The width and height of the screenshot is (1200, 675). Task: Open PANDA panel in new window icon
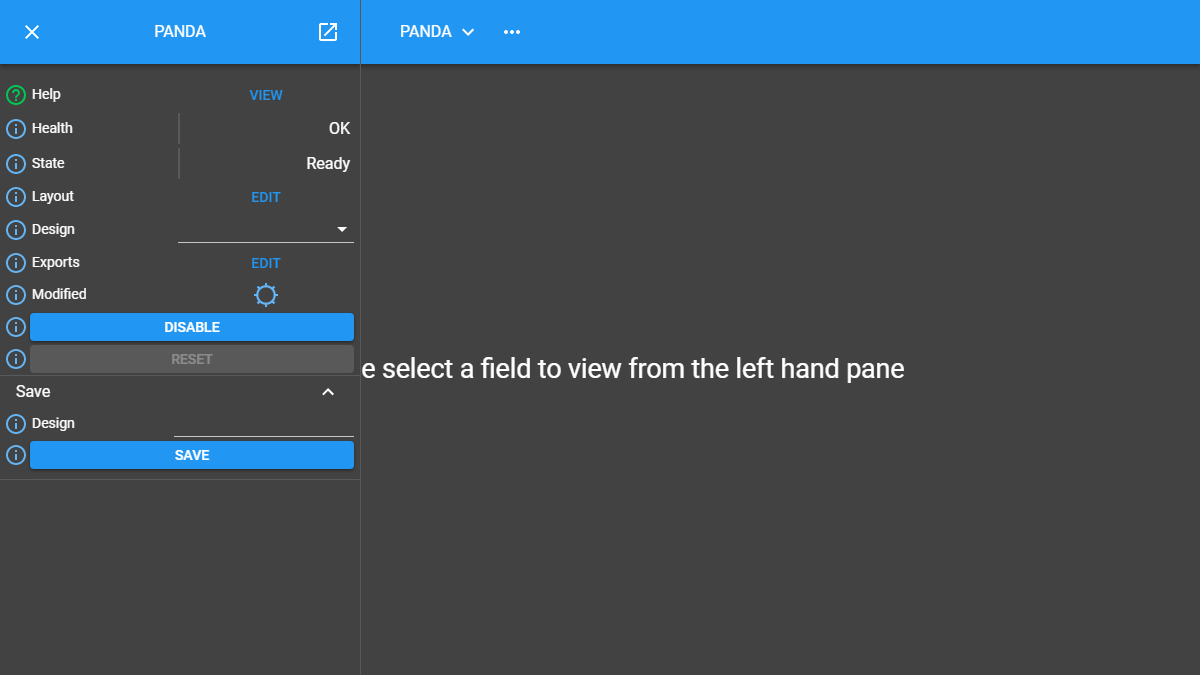[x=328, y=32]
